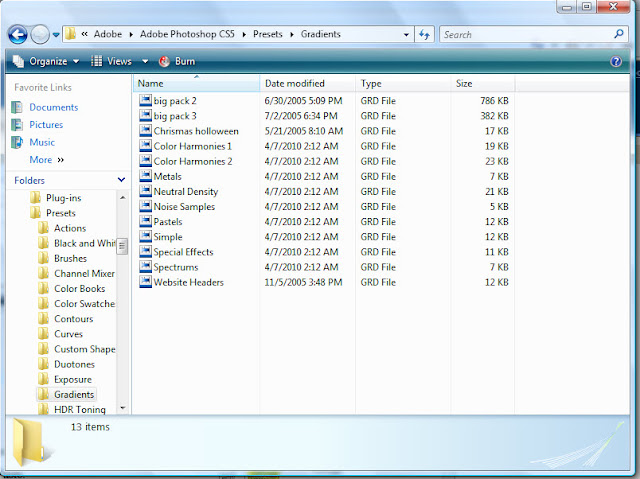Click the Black and White folder icon
This screenshot has height=479, width=640.
[43, 243]
